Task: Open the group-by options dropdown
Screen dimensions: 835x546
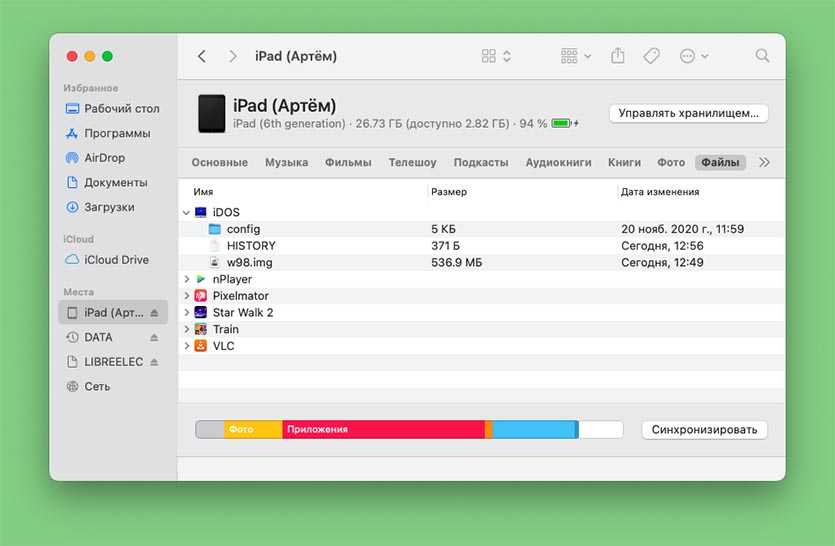Action: (x=576, y=56)
